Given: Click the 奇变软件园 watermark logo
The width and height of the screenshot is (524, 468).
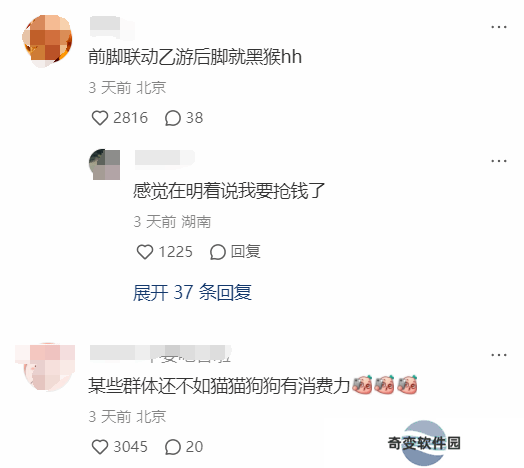Looking at the screenshot, I should click(424, 443).
